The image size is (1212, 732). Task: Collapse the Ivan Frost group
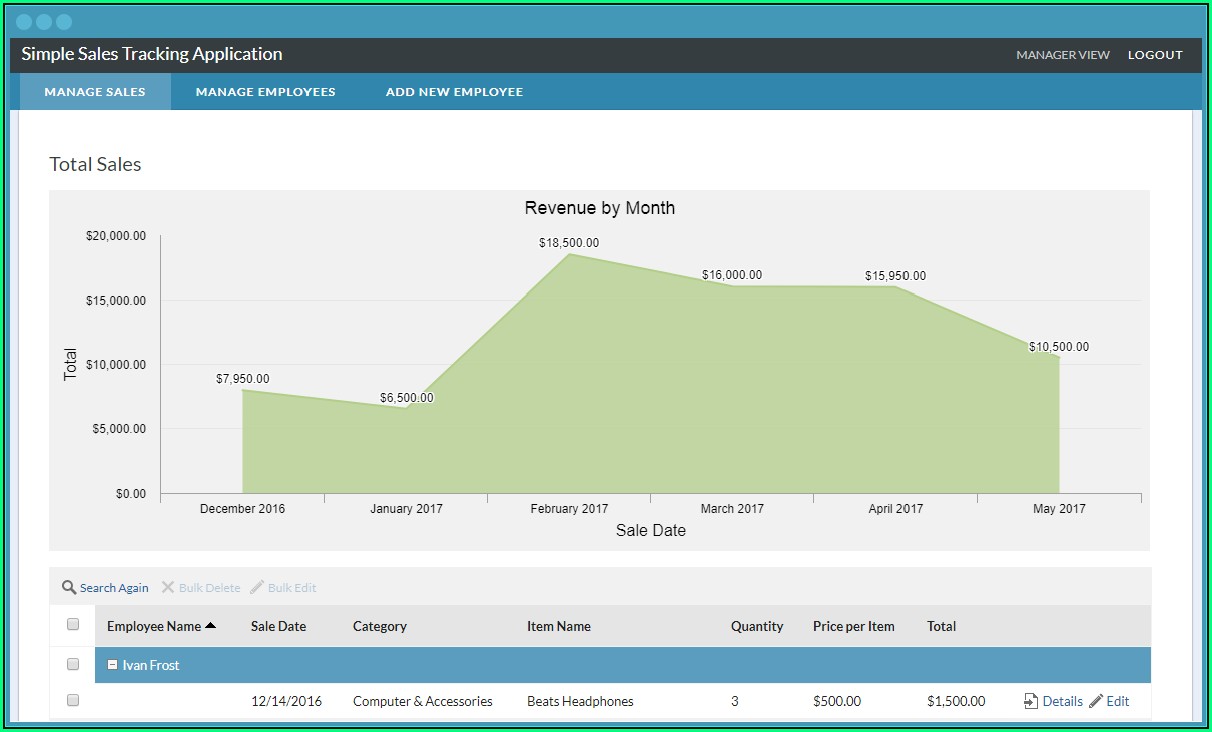(x=113, y=665)
